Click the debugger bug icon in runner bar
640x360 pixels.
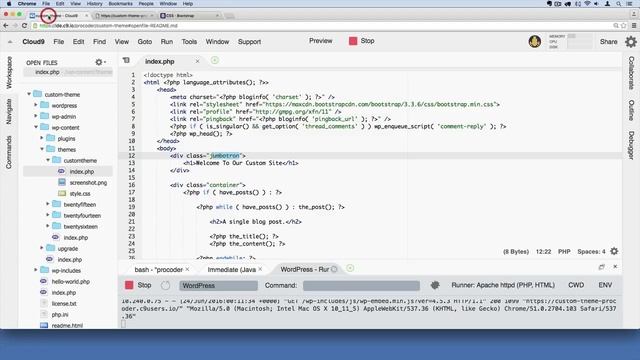point(435,285)
